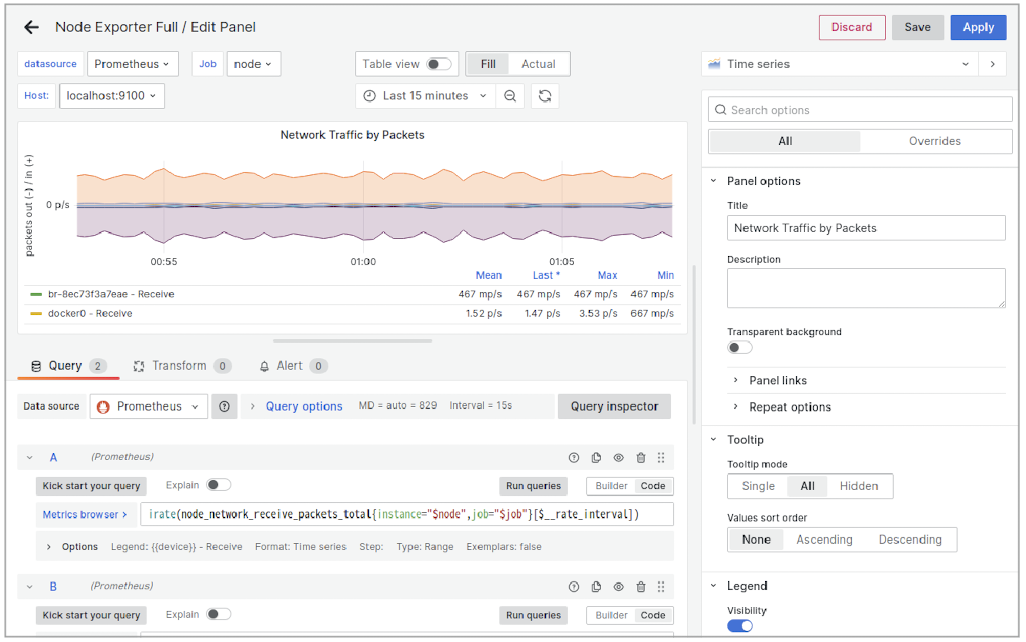The image size is (1026, 642).
Task: Open Metrics browser for query A
Action: (84, 515)
